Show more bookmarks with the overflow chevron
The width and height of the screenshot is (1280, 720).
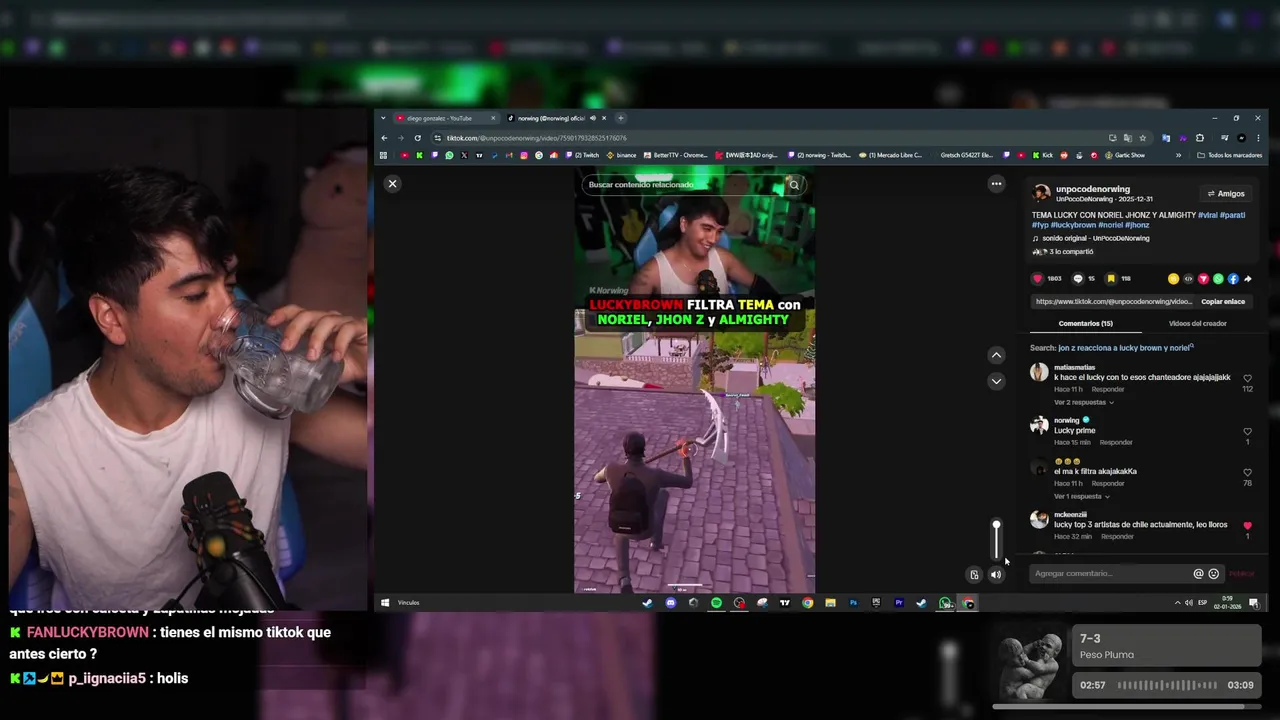[x=1178, y=155]
